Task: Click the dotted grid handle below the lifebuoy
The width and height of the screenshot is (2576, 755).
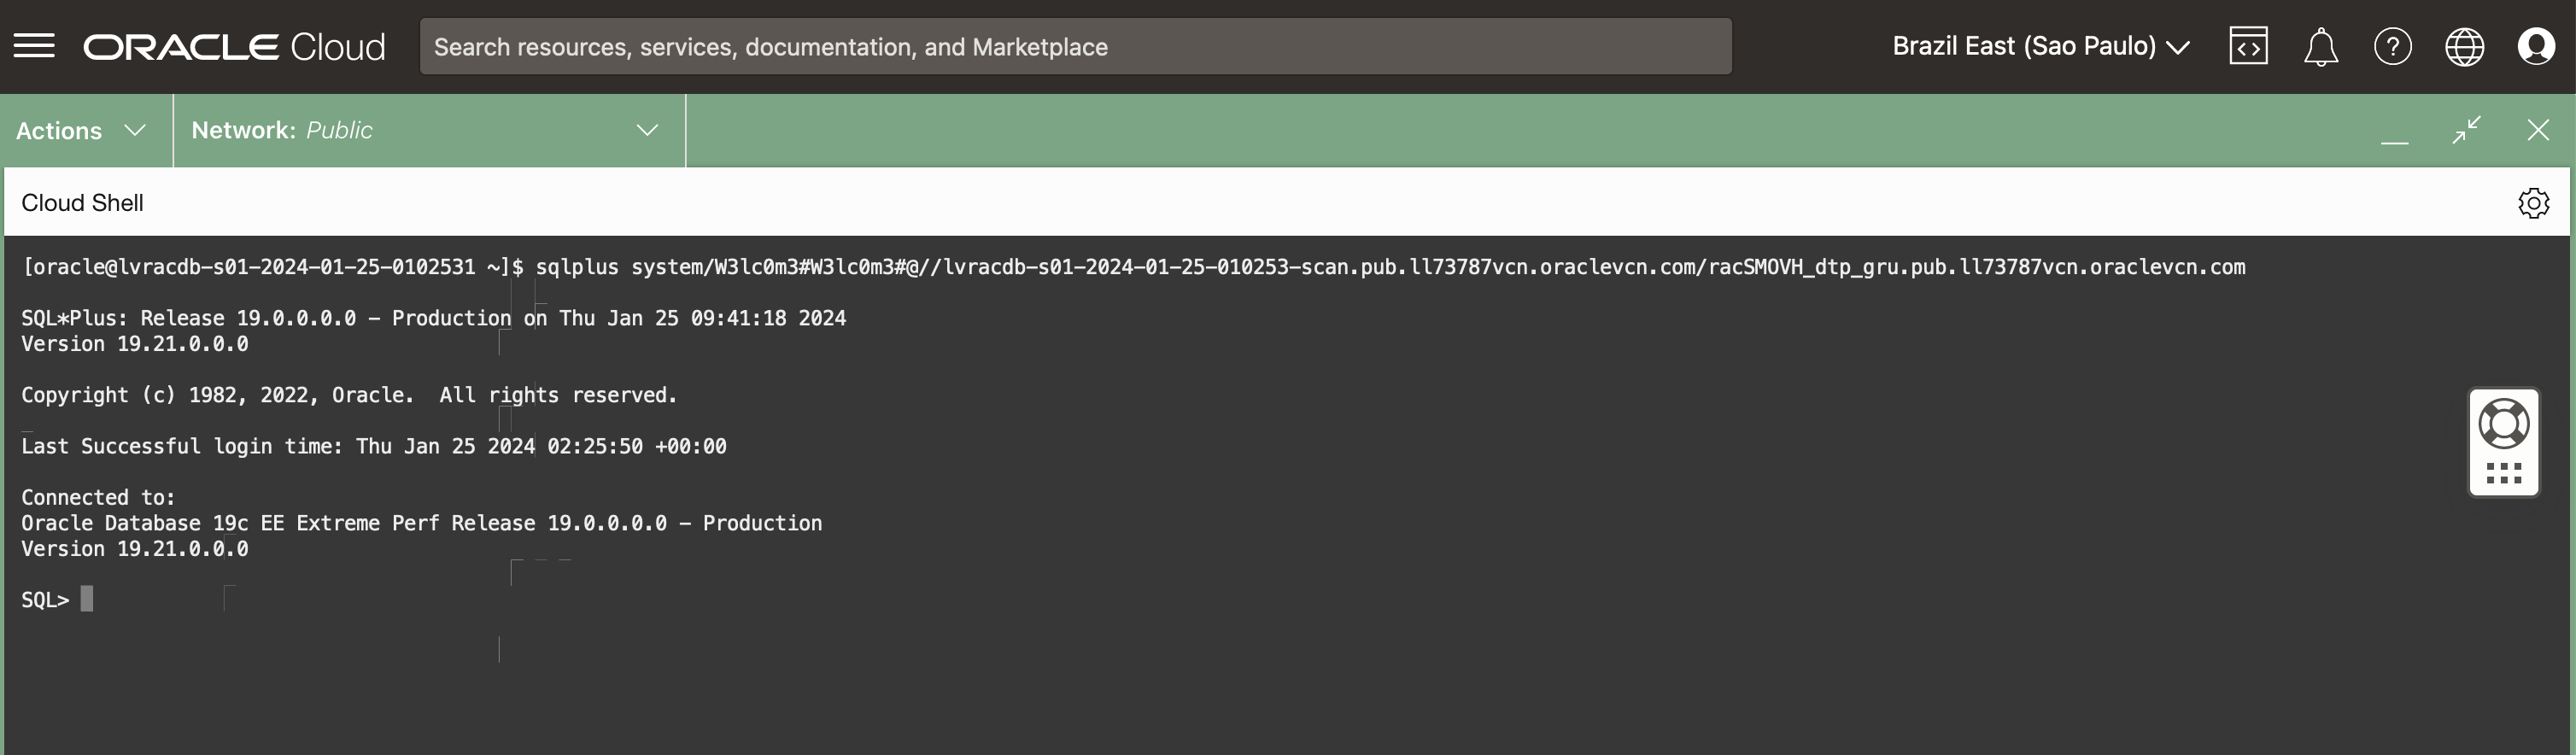Action: click(x=2504, y=473)
